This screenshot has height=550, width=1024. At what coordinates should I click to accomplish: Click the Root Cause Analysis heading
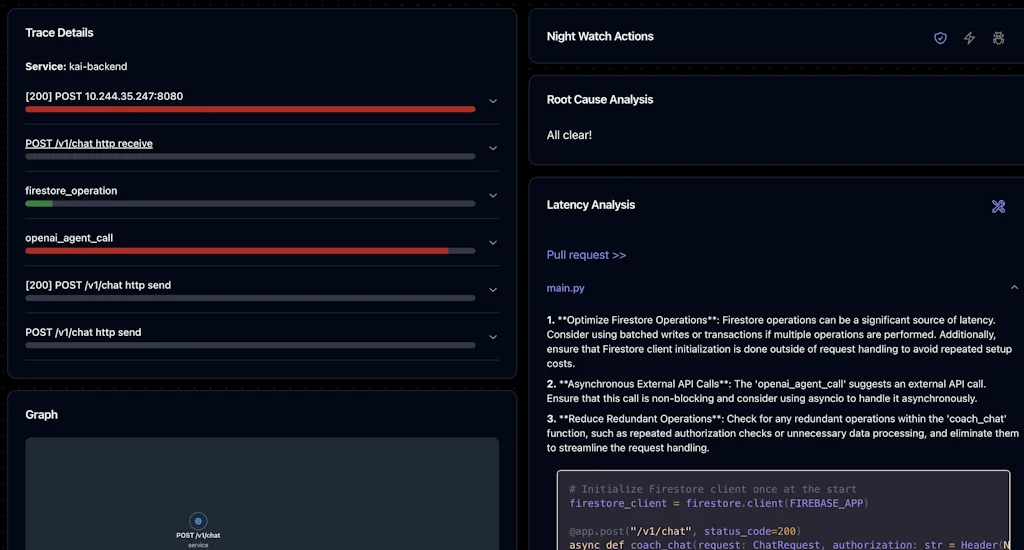pos(600,99)
